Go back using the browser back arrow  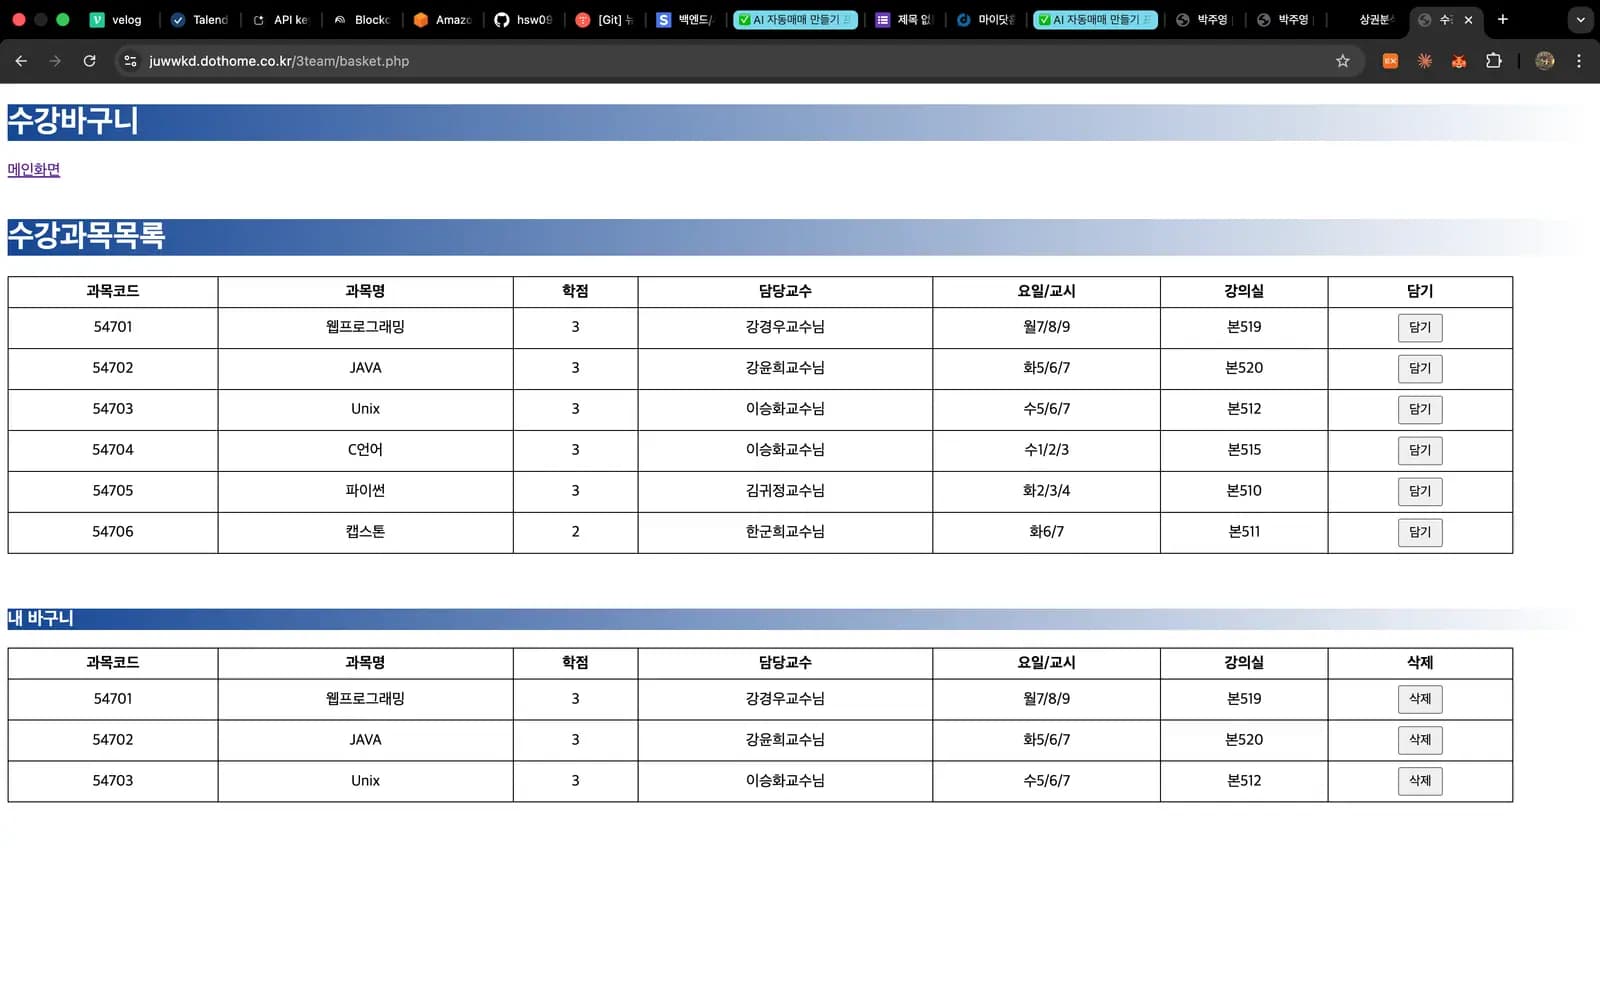coord(21,61)
